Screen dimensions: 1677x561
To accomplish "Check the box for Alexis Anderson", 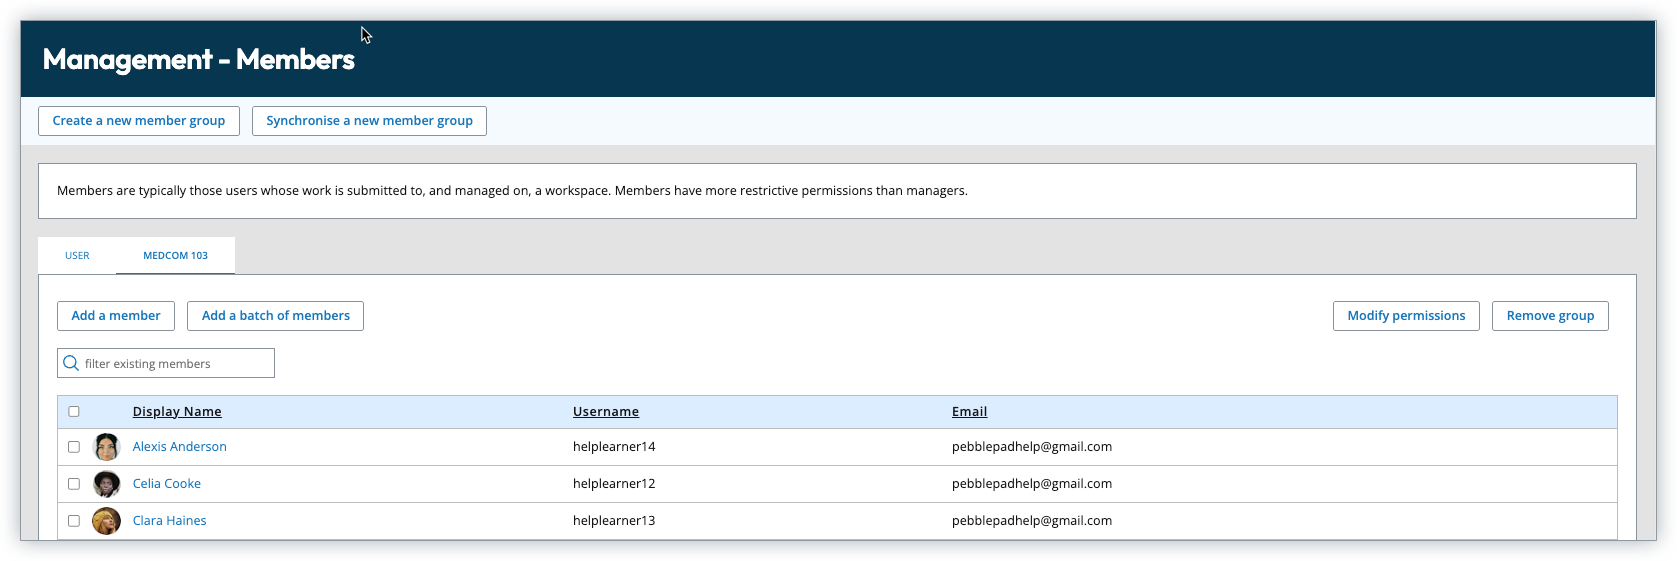I will [x=74, y=447].
